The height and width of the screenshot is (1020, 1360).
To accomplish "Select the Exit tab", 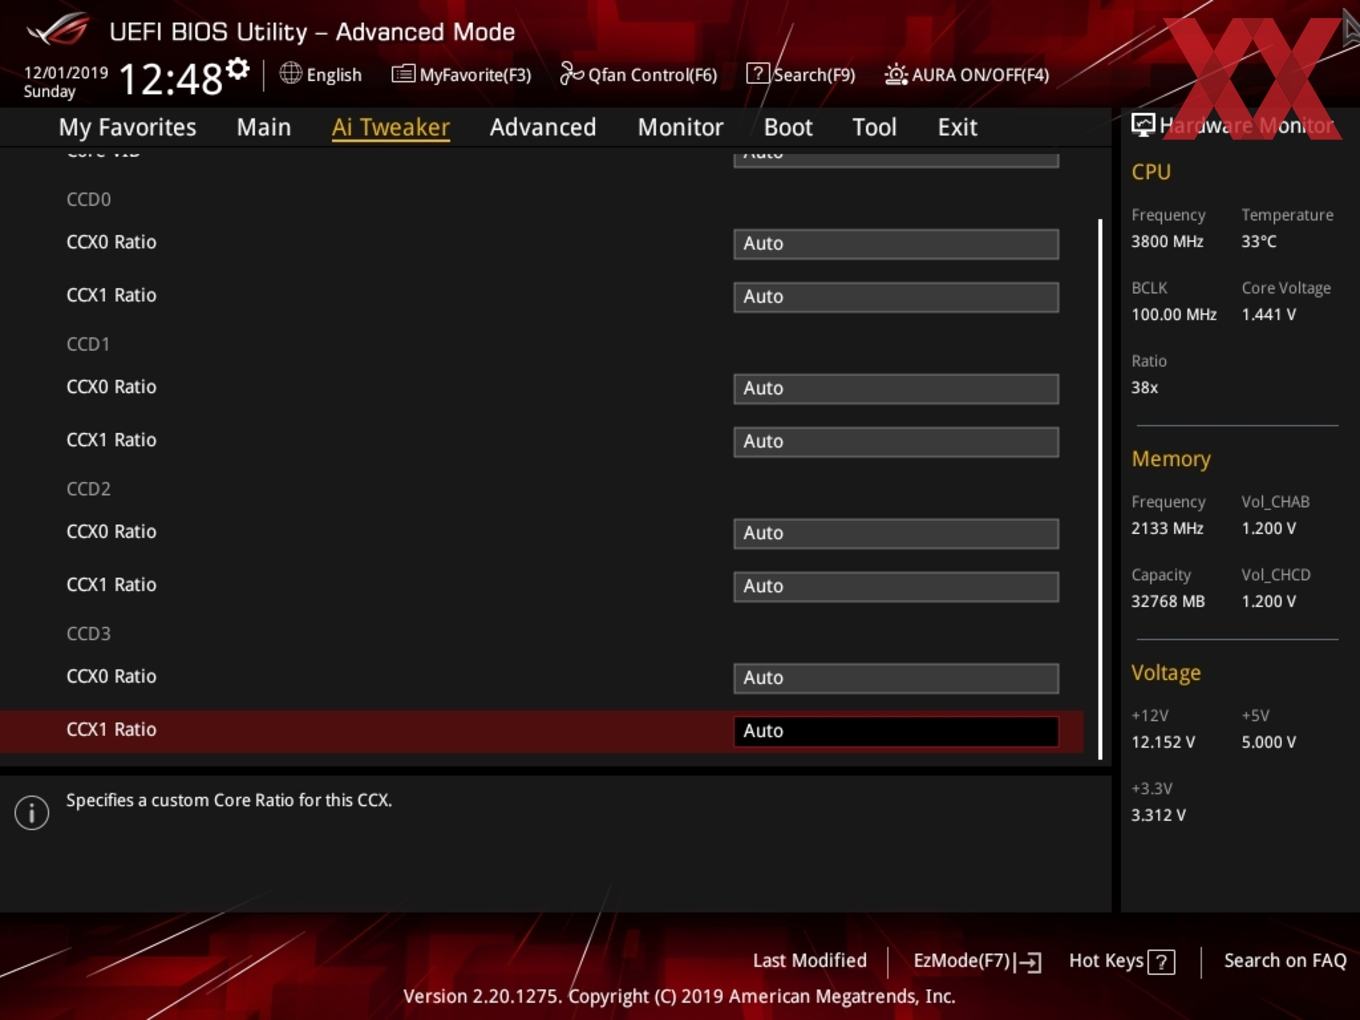I will (x=957, y=127).
